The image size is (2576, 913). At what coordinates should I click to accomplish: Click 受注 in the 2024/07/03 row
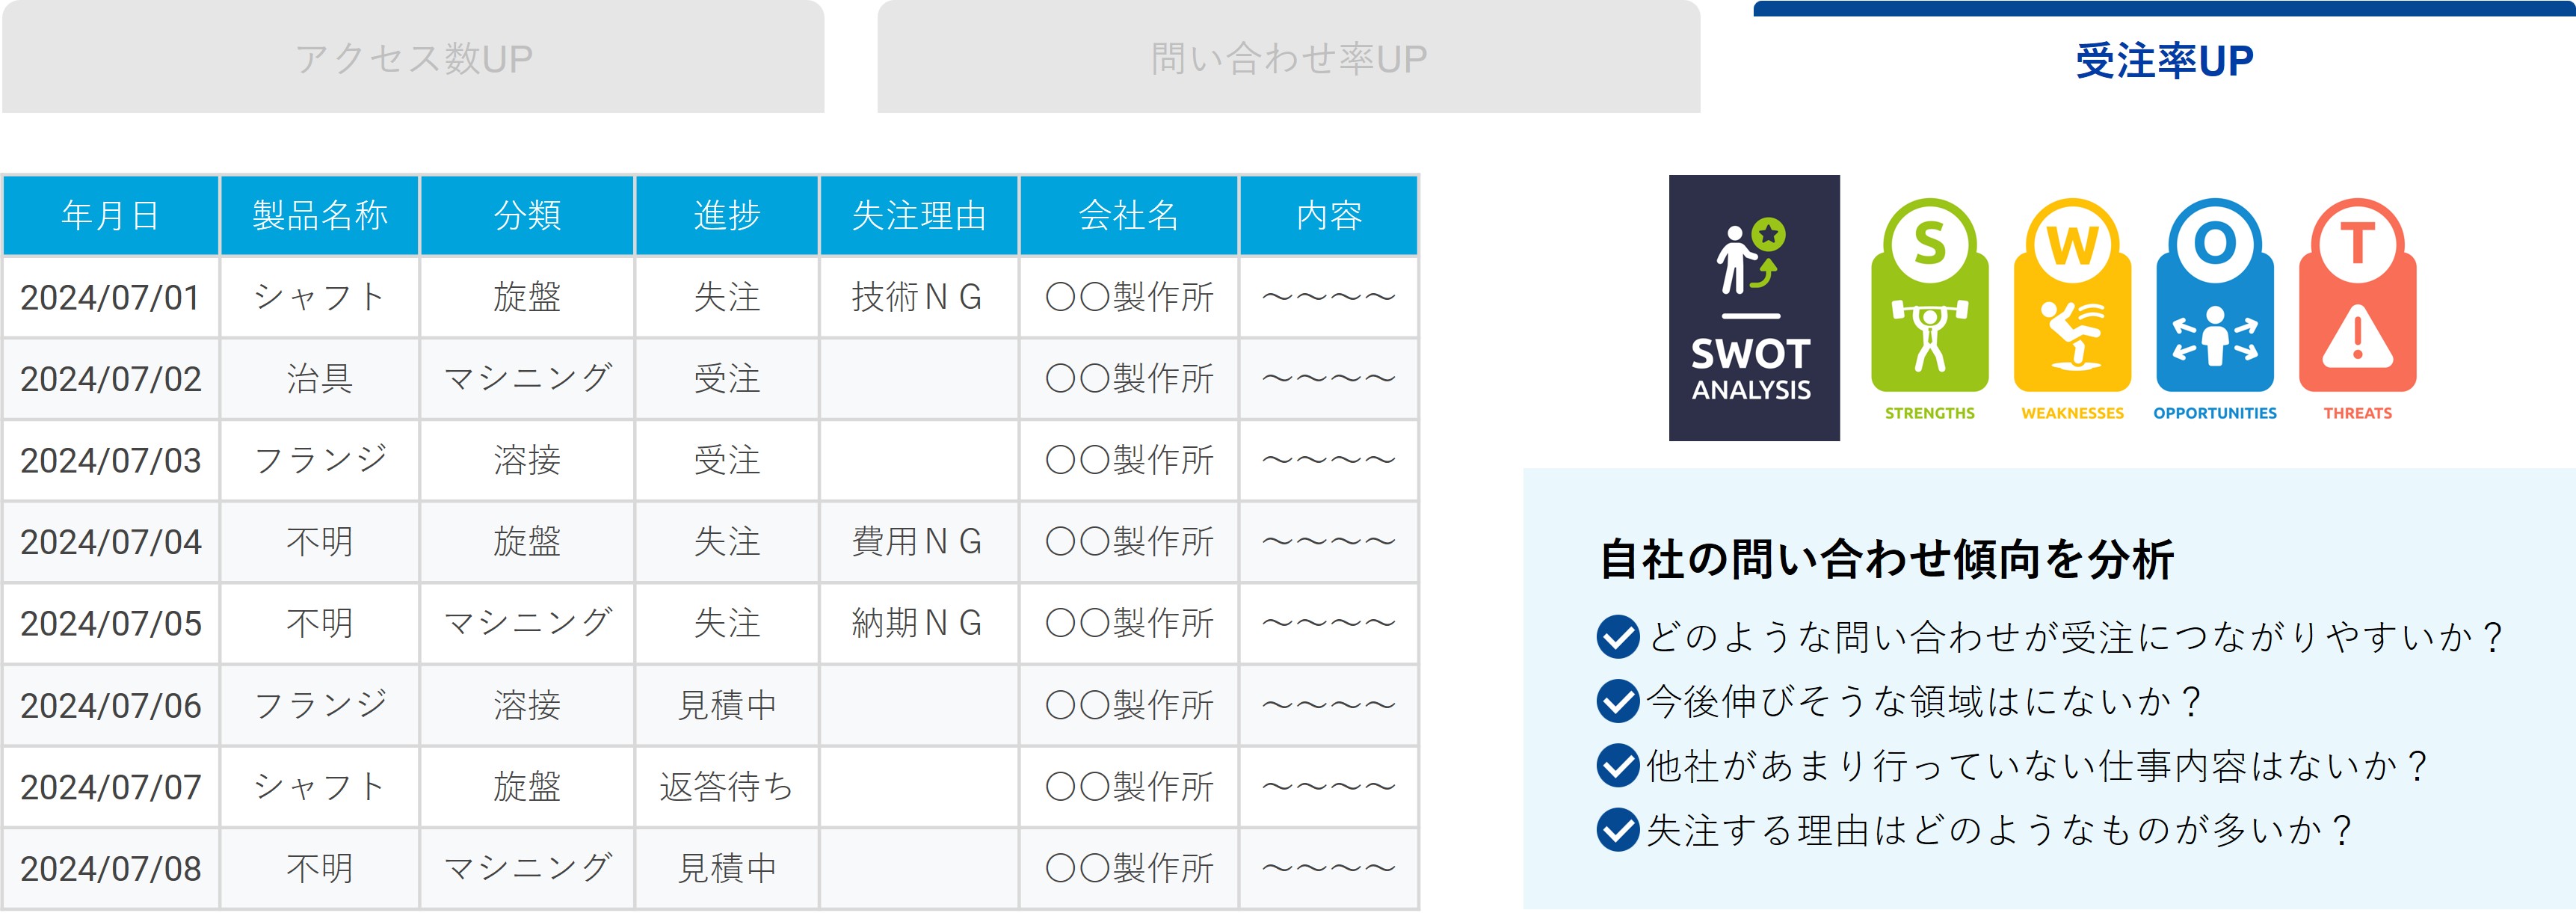click(727, 460)
